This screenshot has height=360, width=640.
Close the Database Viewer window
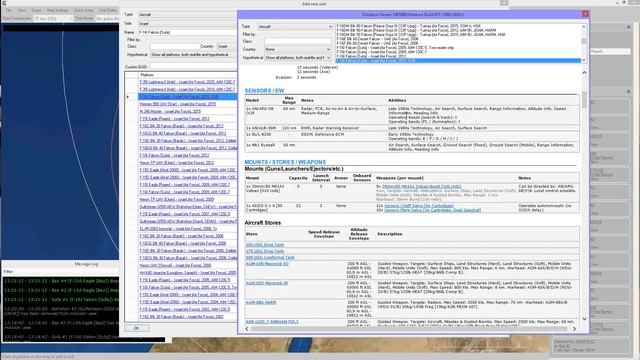(x=585, y=14)
